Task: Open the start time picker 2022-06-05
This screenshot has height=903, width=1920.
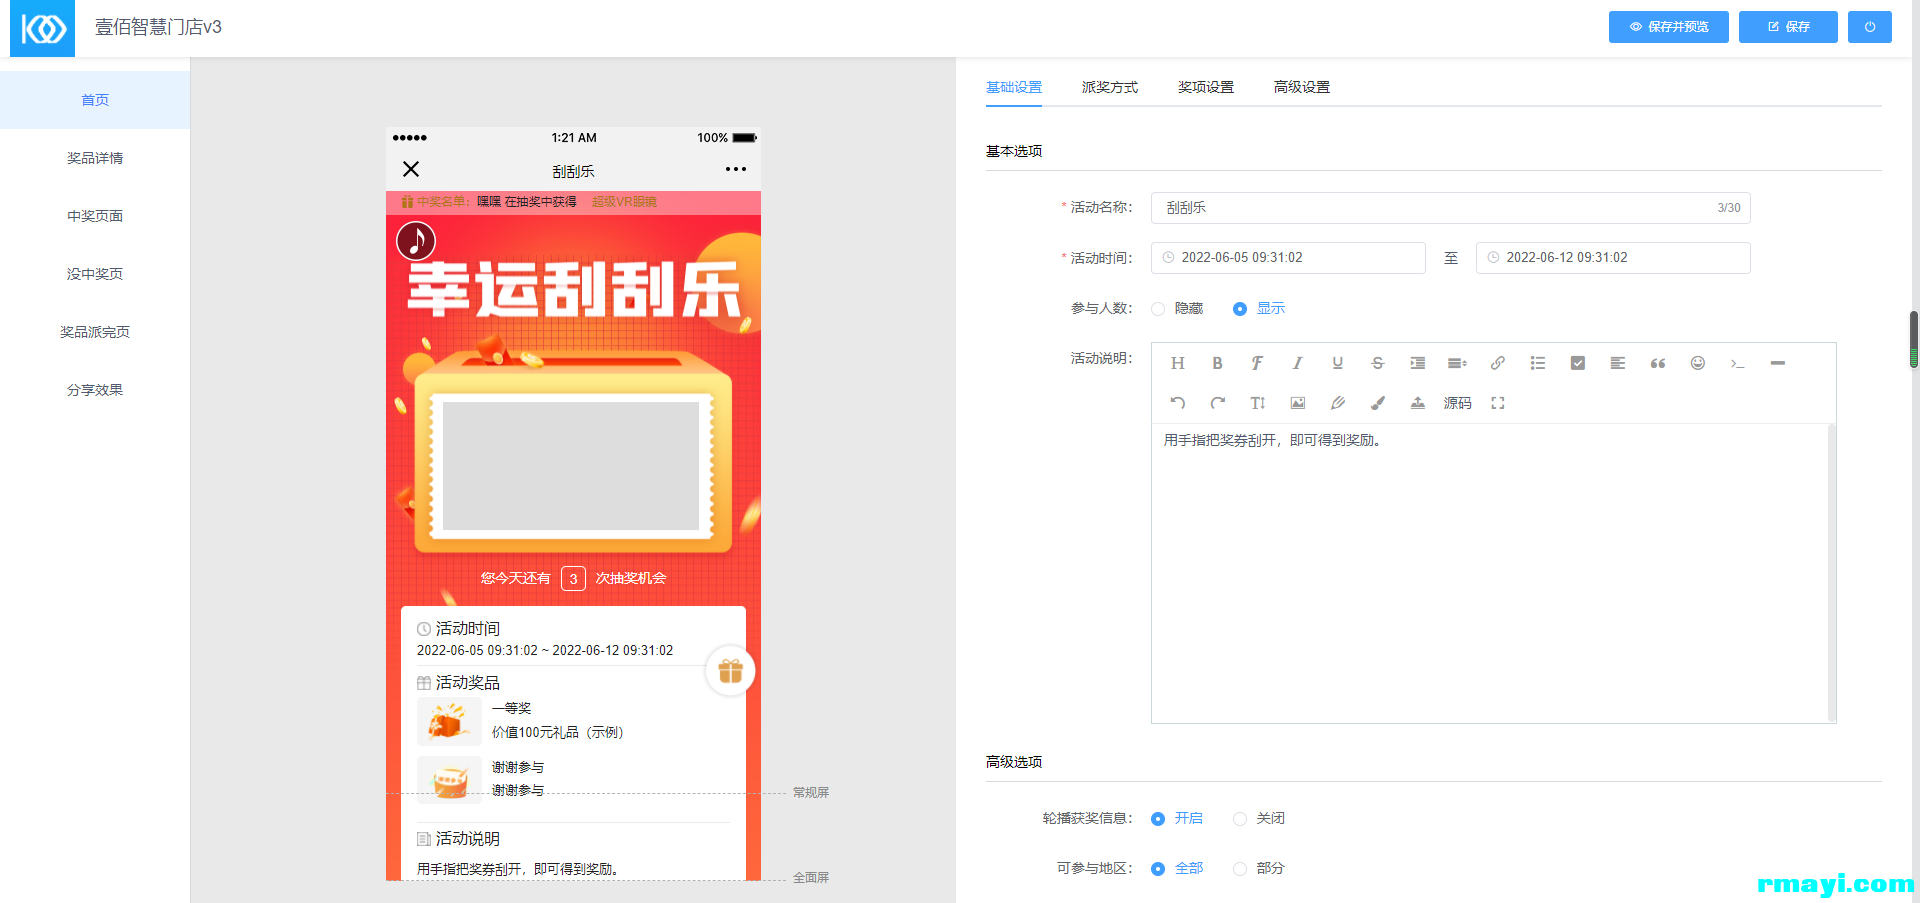Action: [x=1288, y=258]
